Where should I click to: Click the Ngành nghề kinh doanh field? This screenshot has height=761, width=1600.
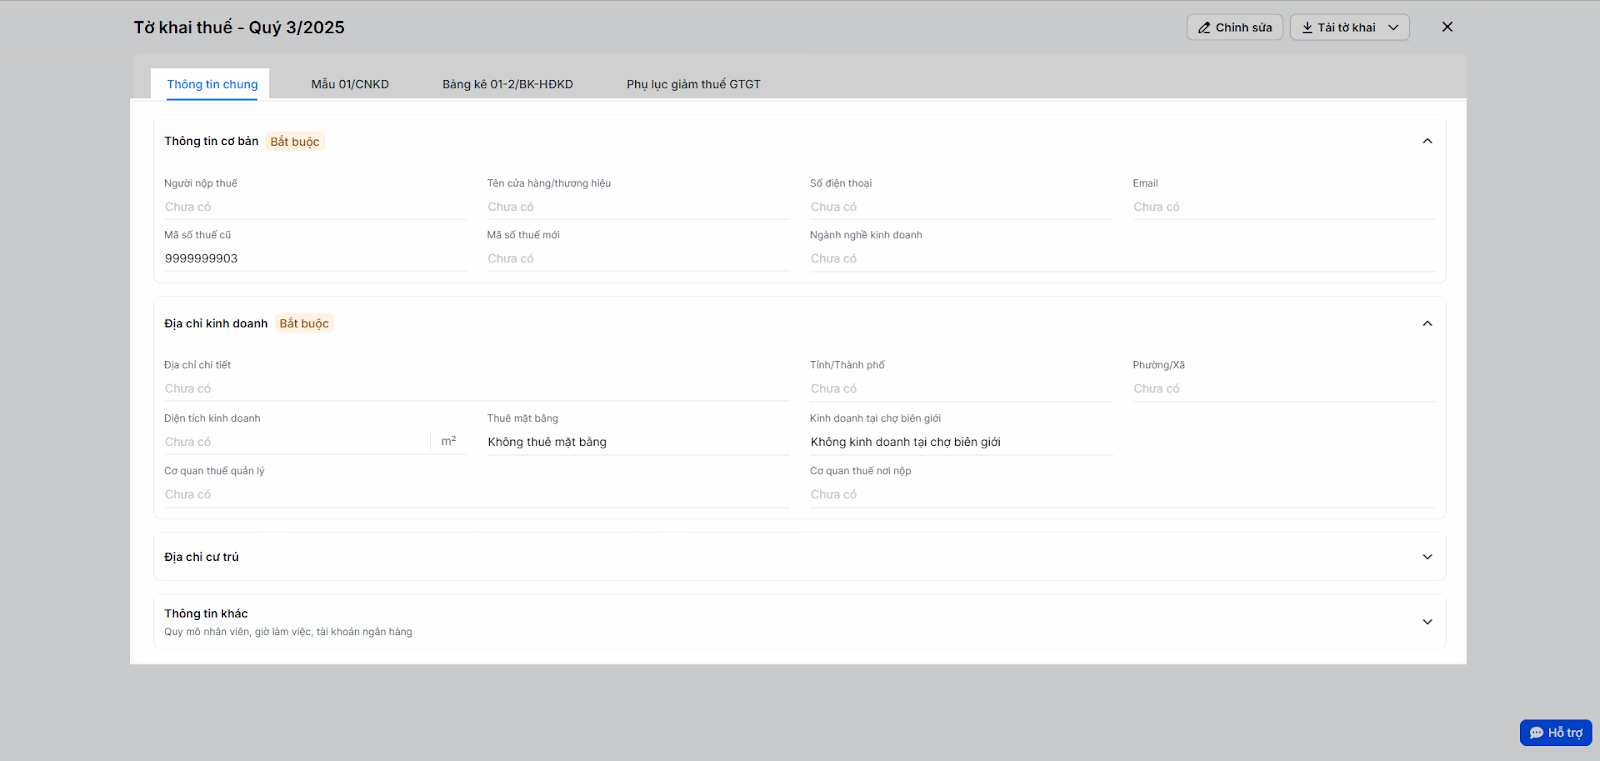pos(1123,258)
